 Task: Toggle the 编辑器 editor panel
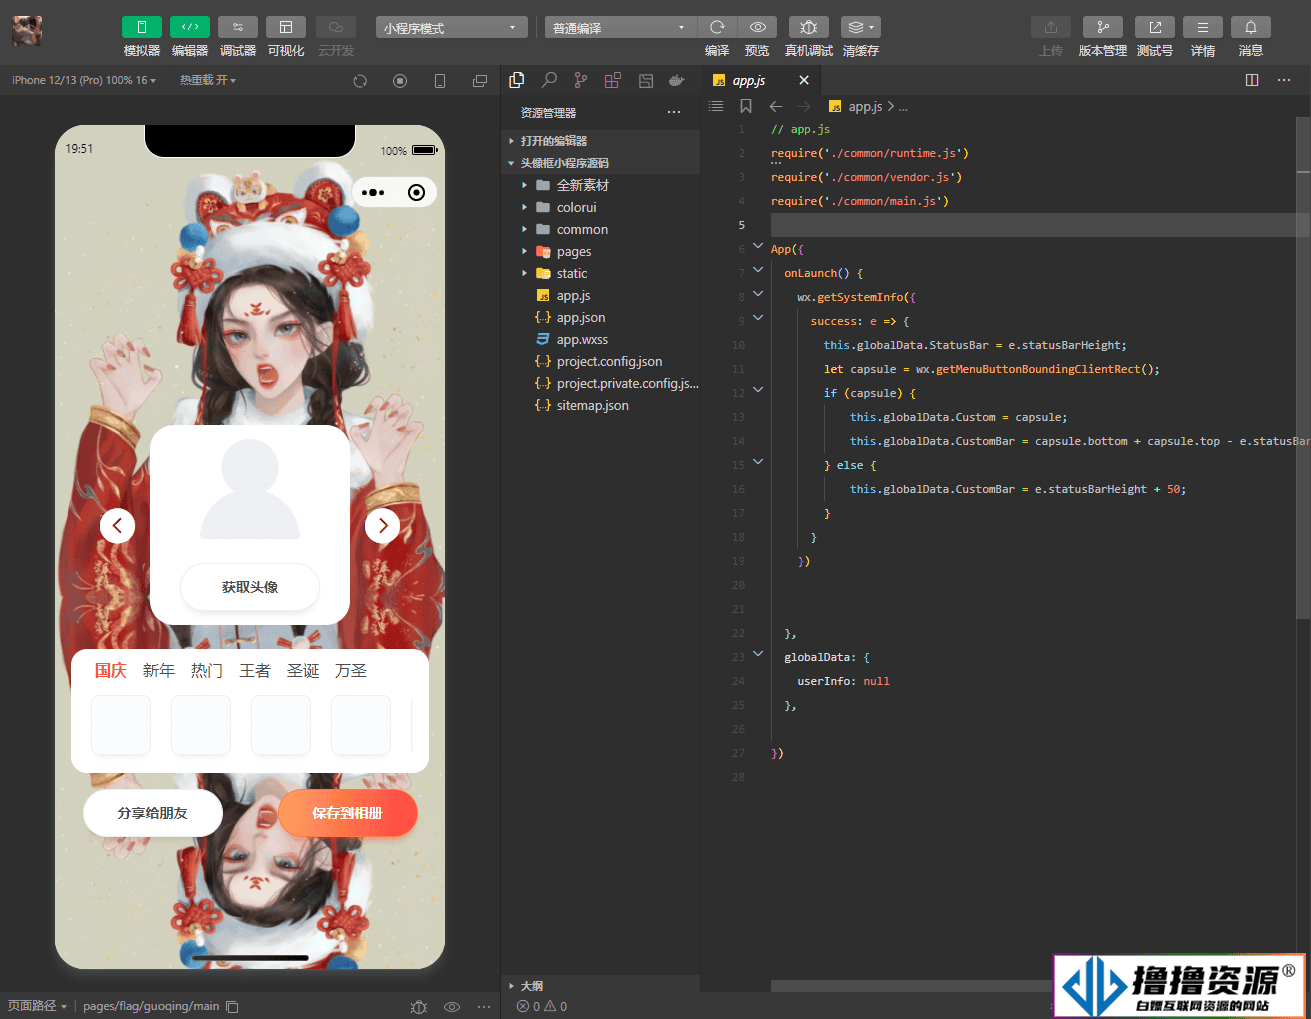[190, 27]
